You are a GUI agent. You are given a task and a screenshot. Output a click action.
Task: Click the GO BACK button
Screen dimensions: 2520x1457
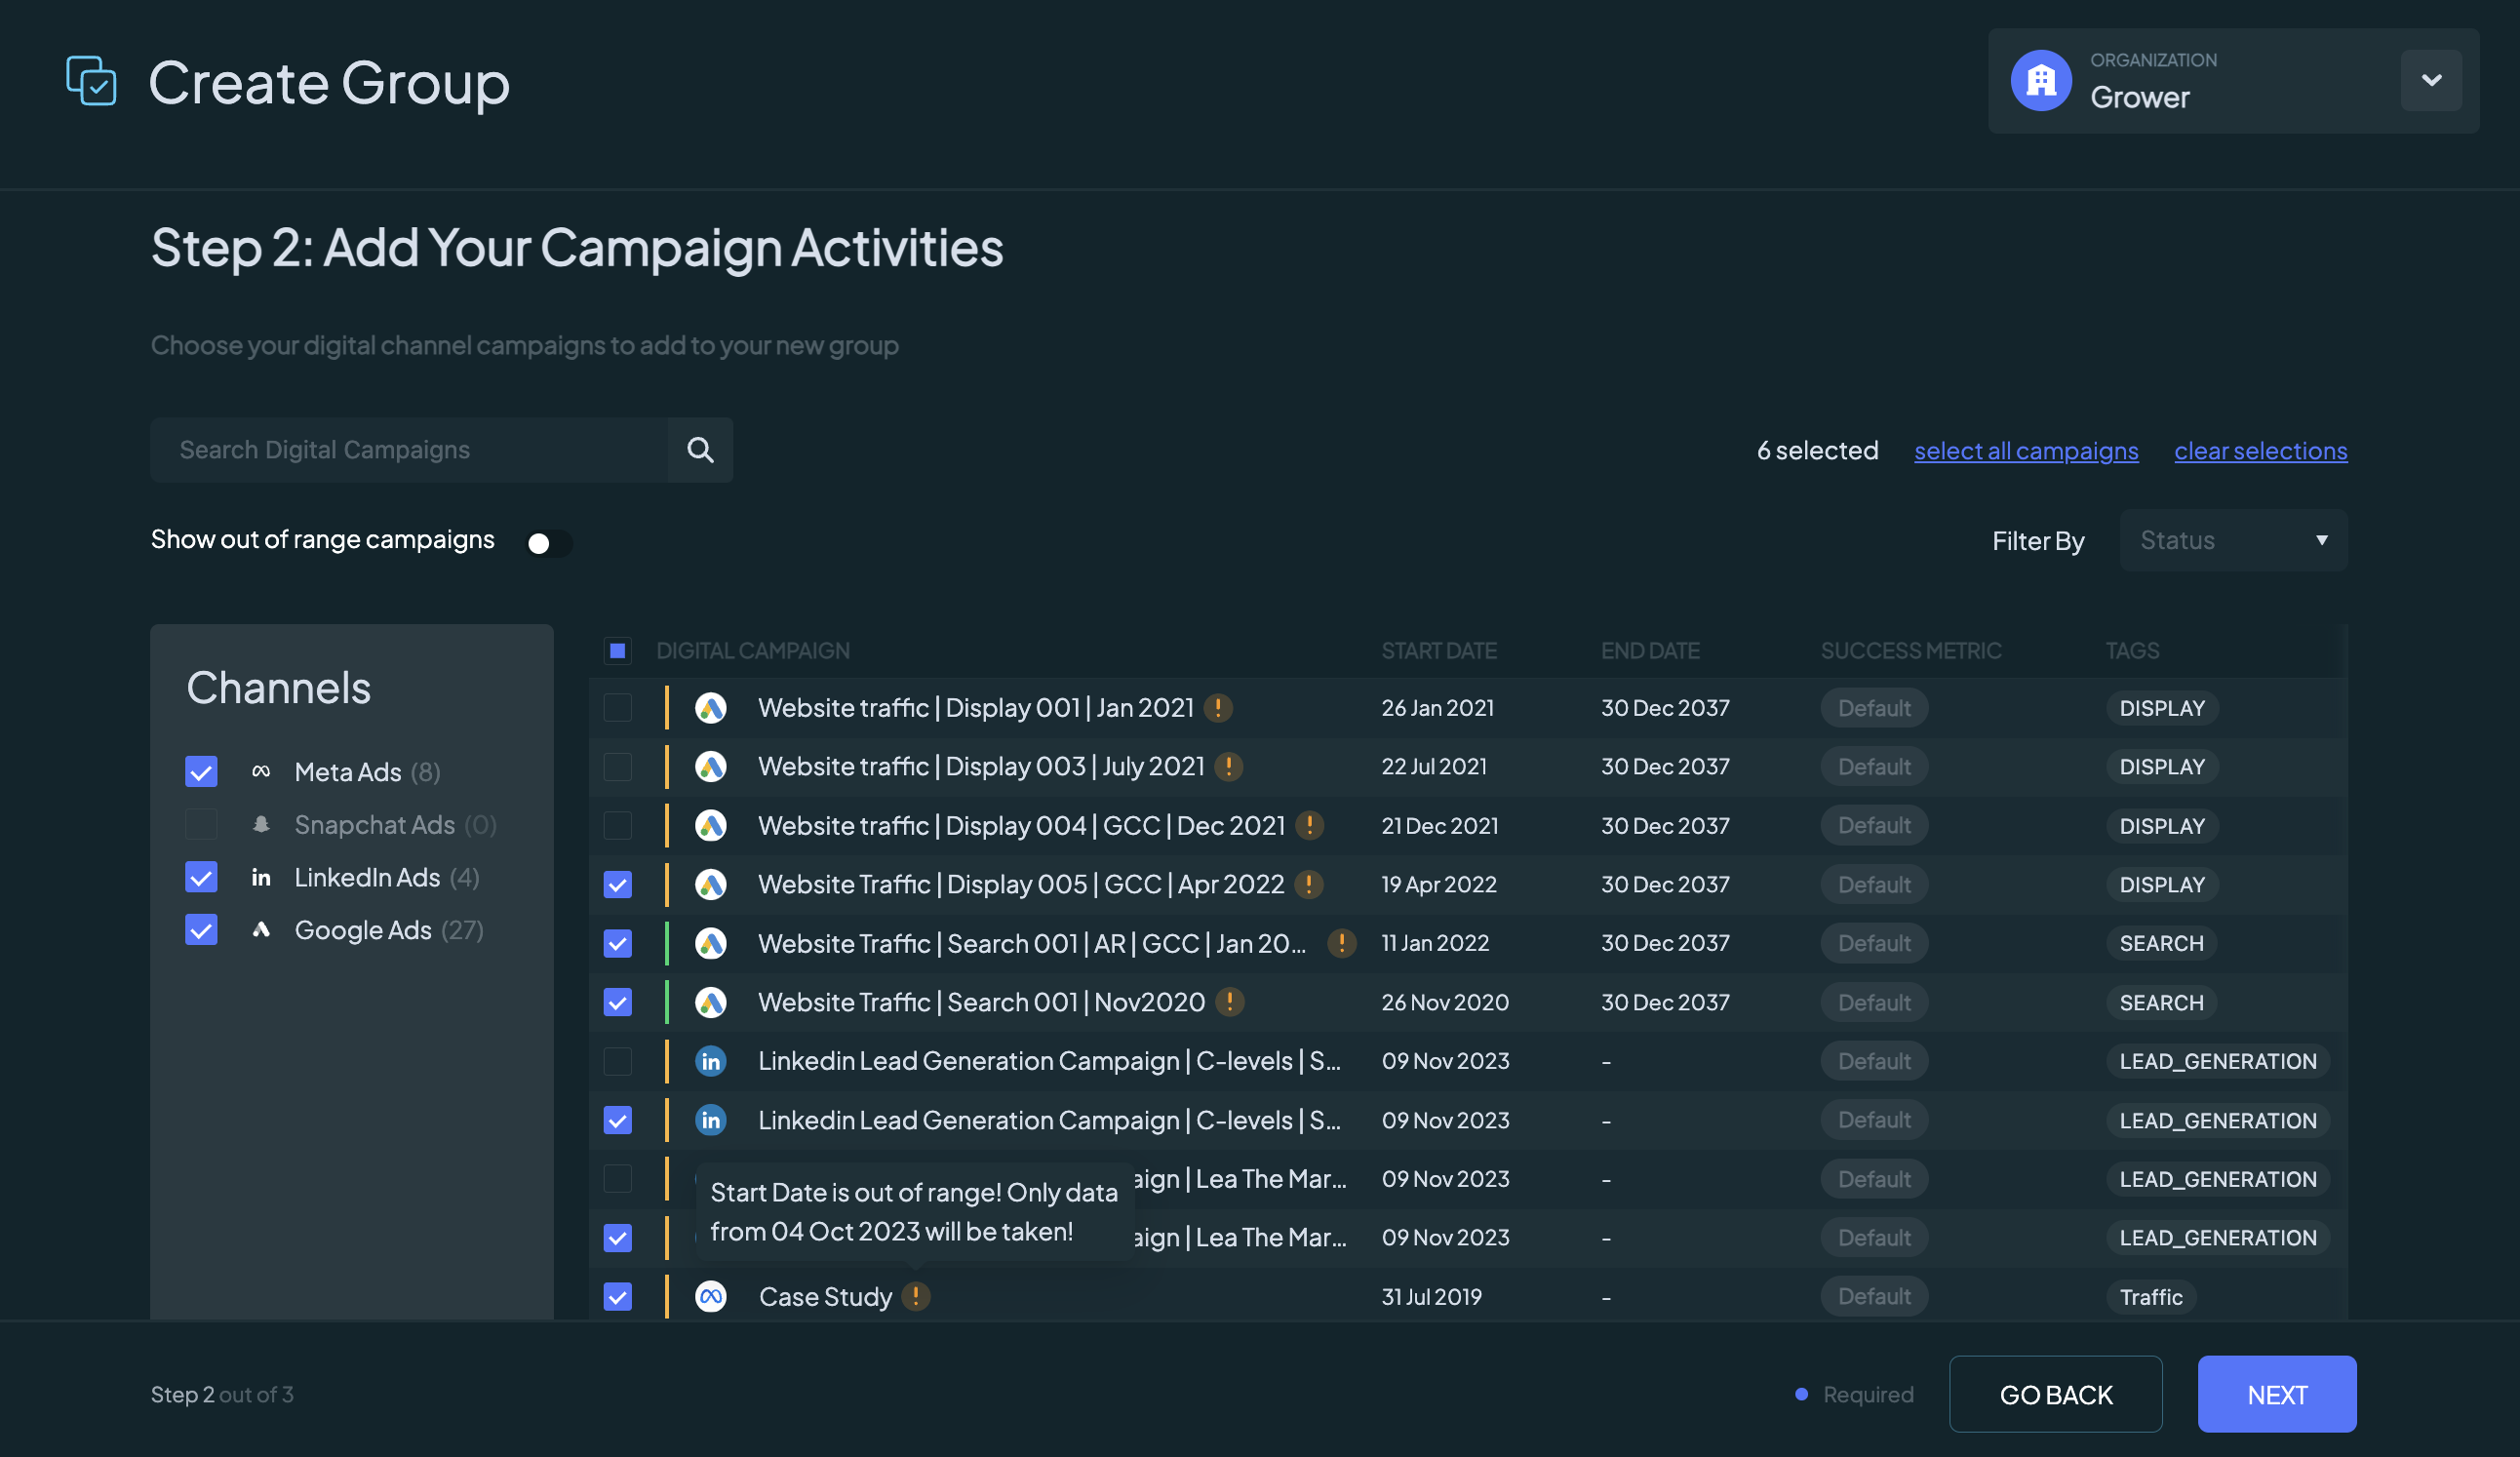click(2055, 1394)
